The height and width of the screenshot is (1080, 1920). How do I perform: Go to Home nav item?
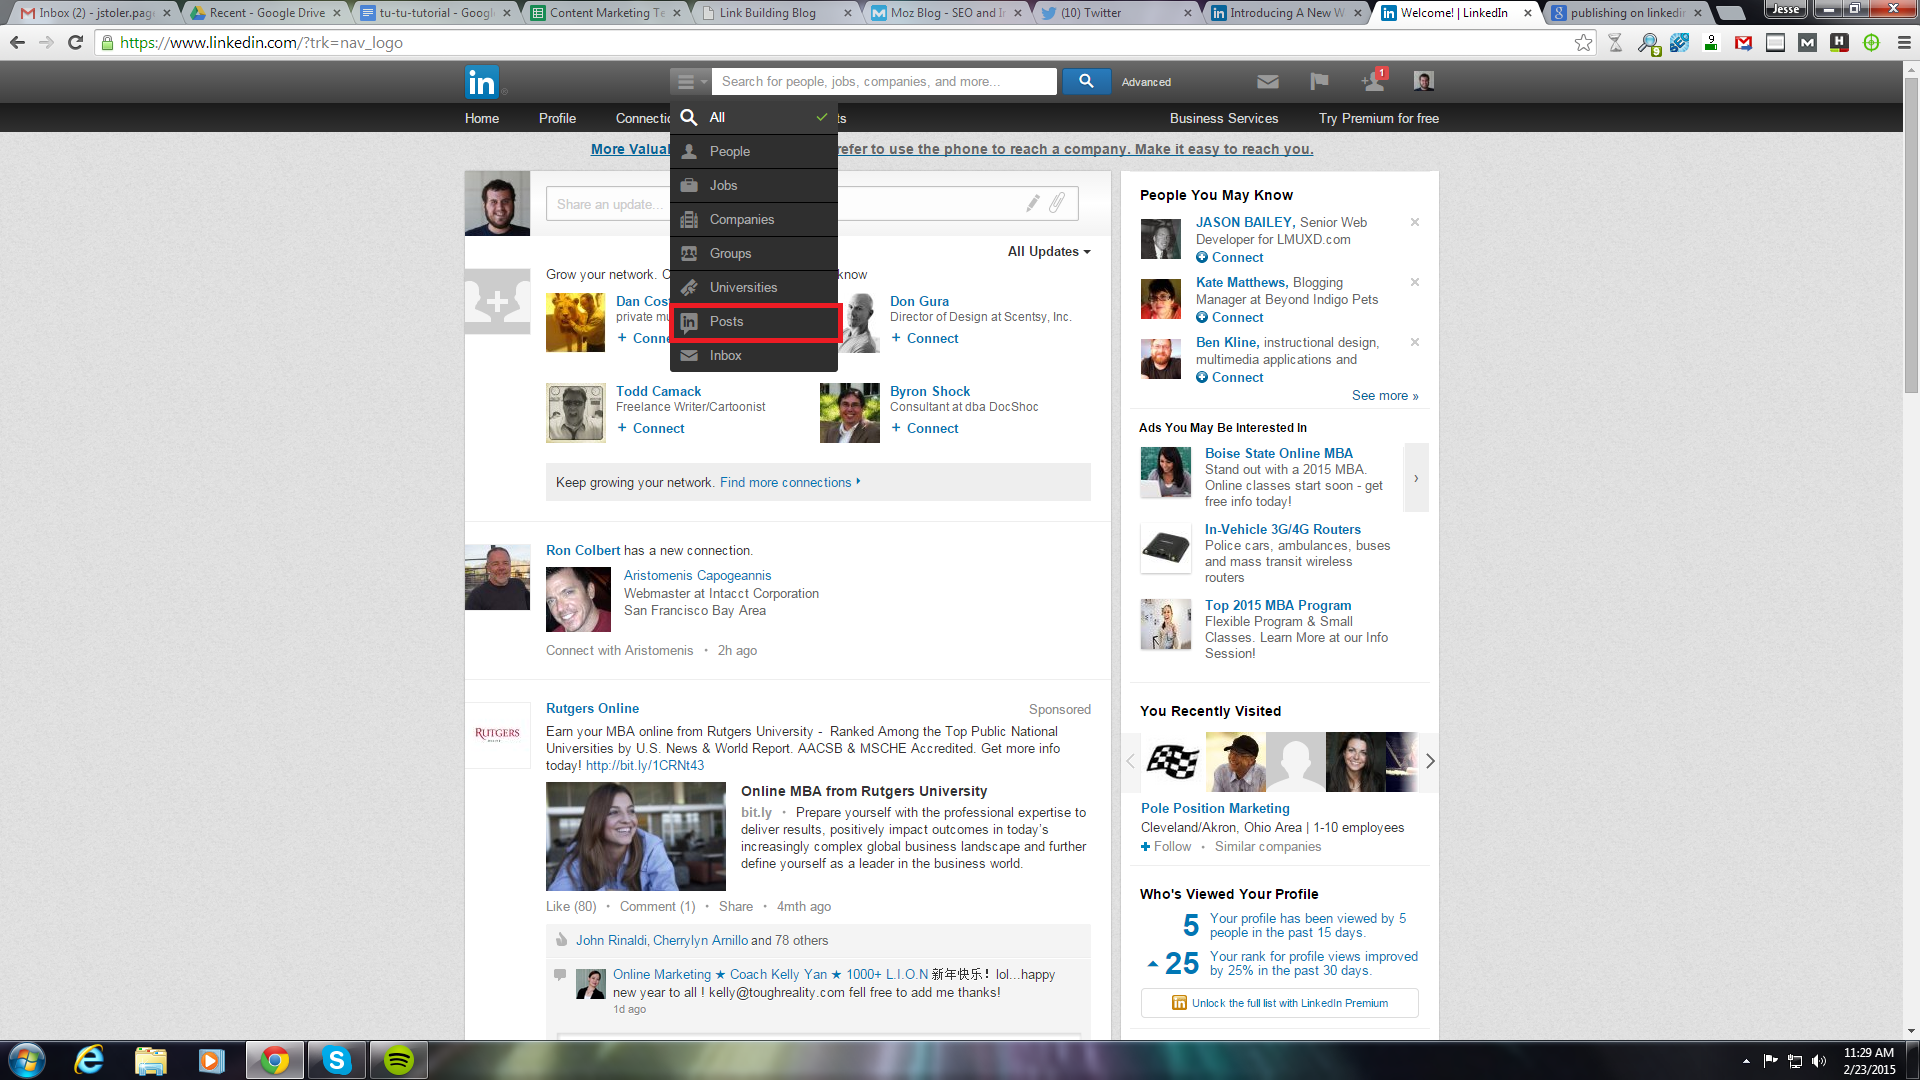[x=482, y=118]
